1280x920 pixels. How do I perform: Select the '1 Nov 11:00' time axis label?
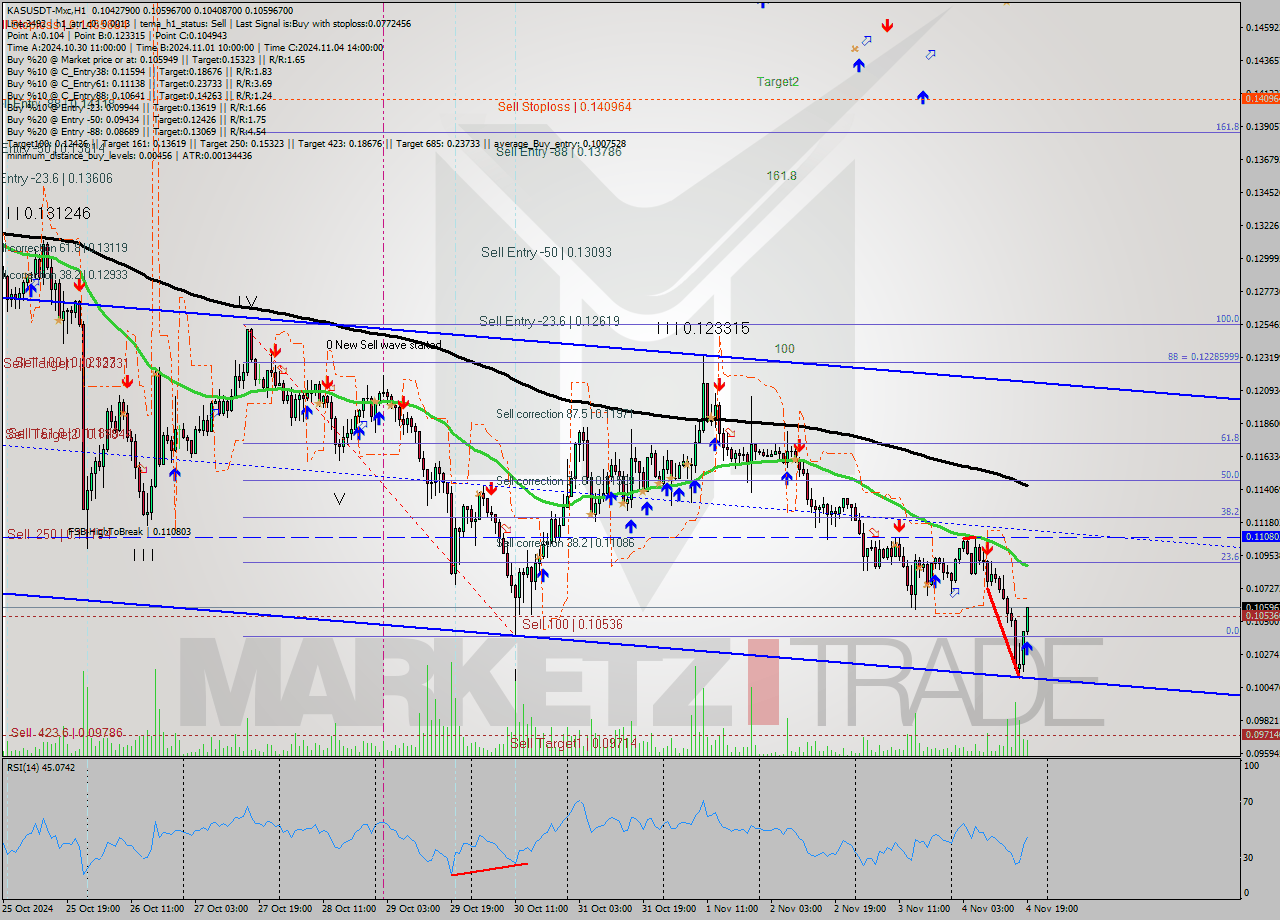click(731, 909)
